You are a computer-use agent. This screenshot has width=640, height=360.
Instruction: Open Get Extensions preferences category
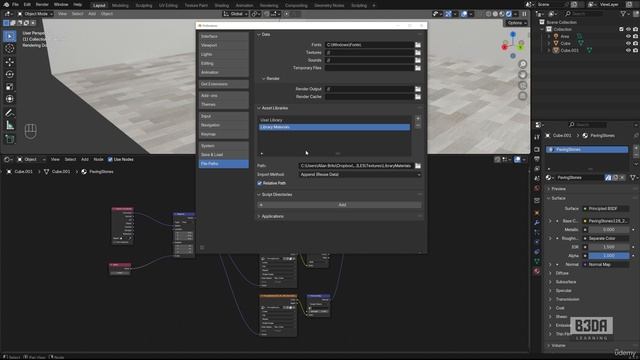(224, 84)
